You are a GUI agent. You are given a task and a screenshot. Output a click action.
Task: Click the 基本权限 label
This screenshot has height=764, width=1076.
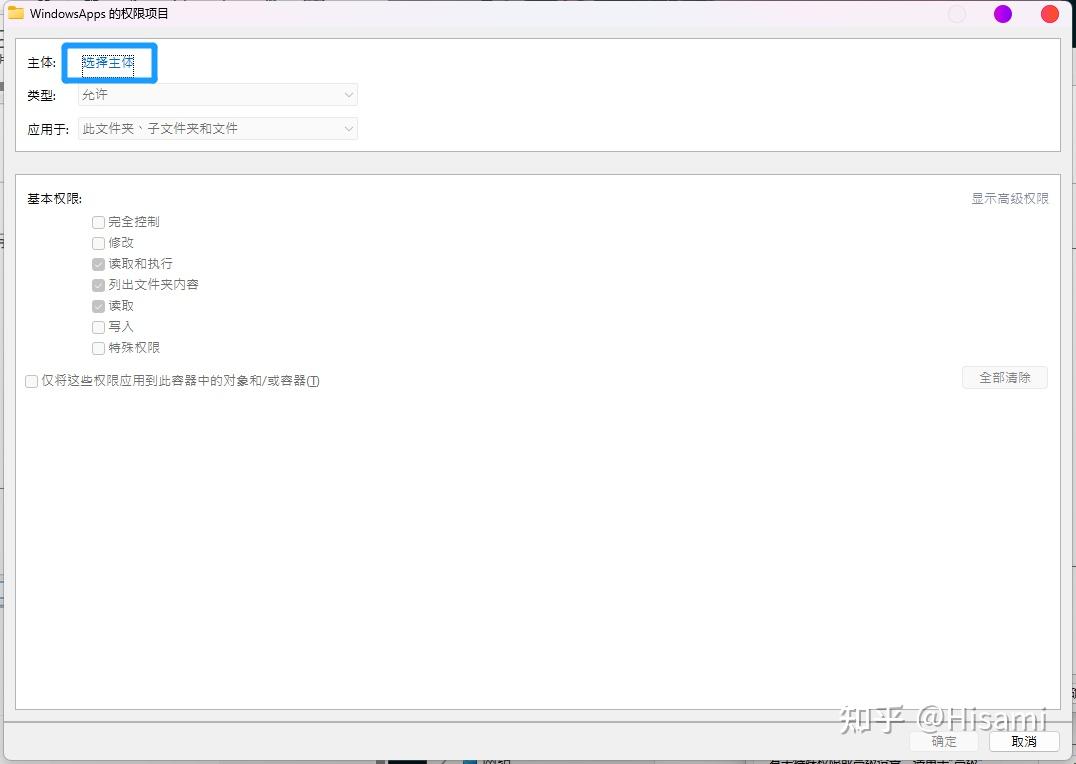(x=55, y=198)
